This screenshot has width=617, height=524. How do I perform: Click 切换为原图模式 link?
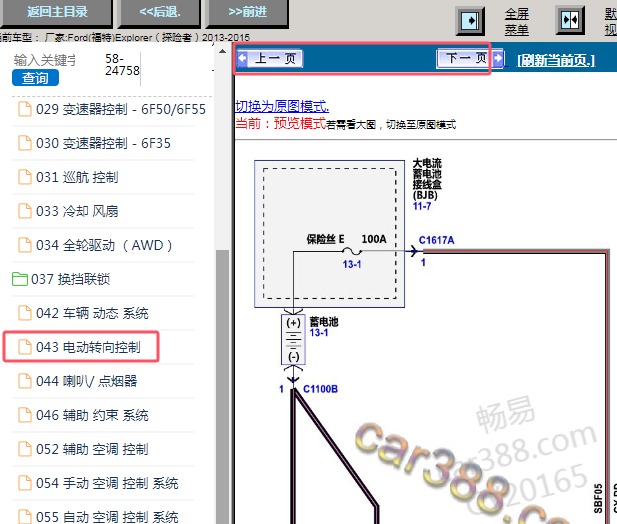coord(282,106)
